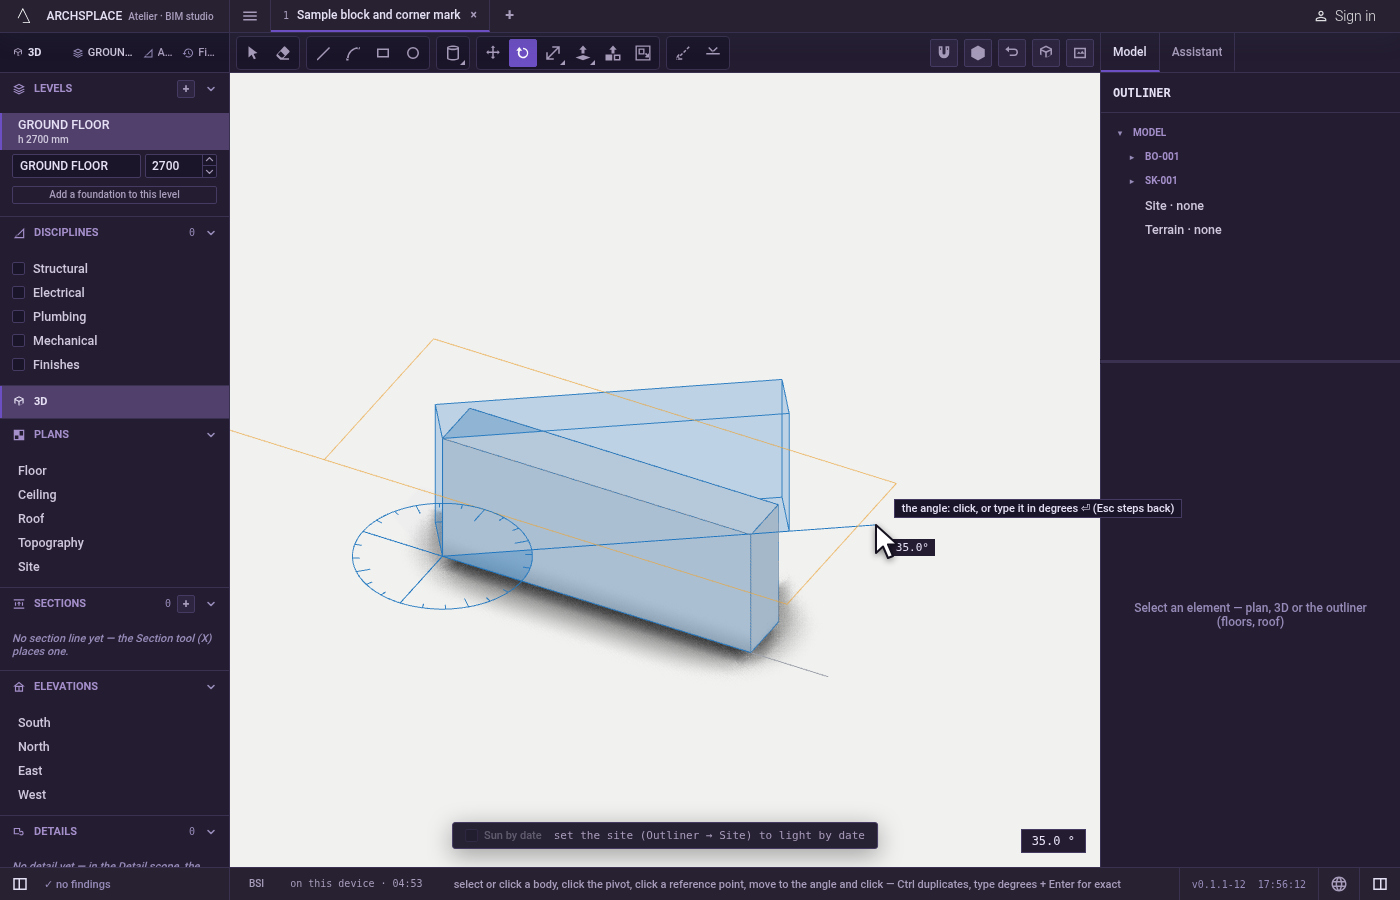Collapse the Sections panel chevron
1400x900 pixels.
coord(211,604)
